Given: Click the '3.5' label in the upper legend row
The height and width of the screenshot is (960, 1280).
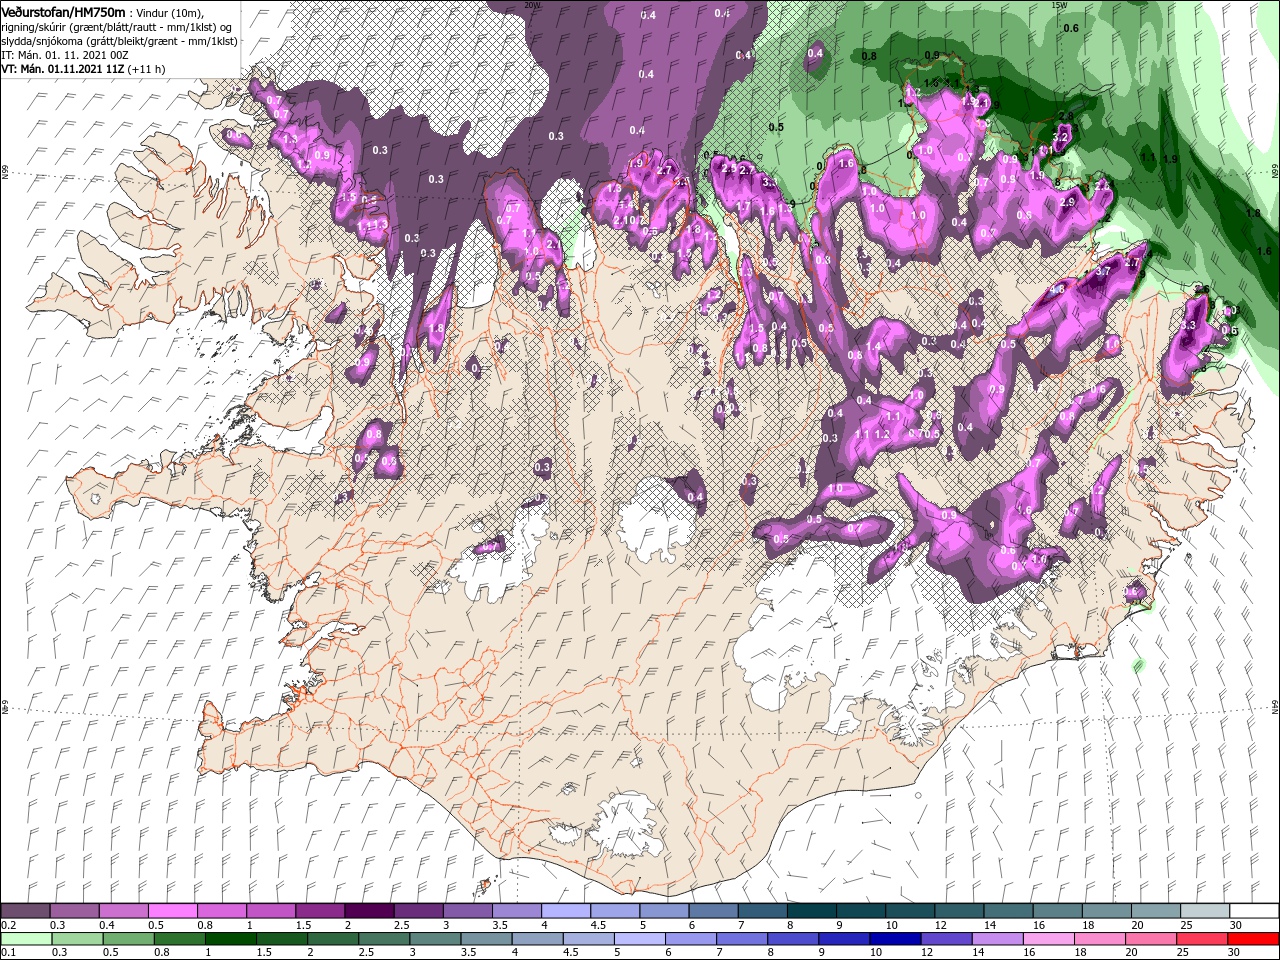Looking at the screenshot, I should (x=499, y=925).
